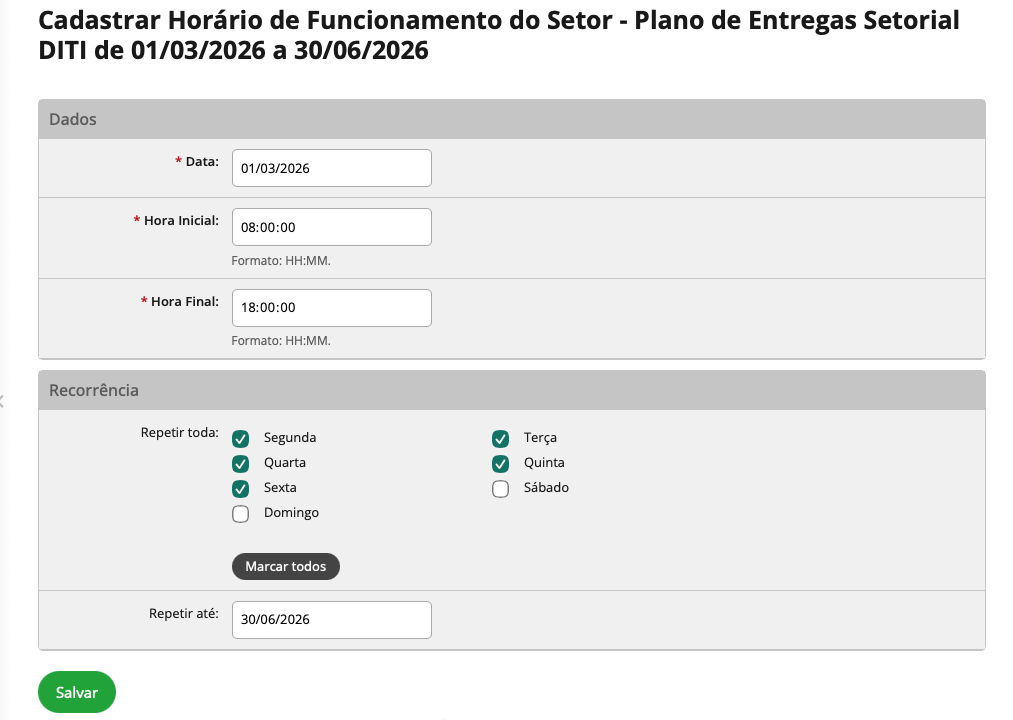Click the sidebar collapse chevron at left edge
This screenshot has height=720, width=1013.
[2, 402]
